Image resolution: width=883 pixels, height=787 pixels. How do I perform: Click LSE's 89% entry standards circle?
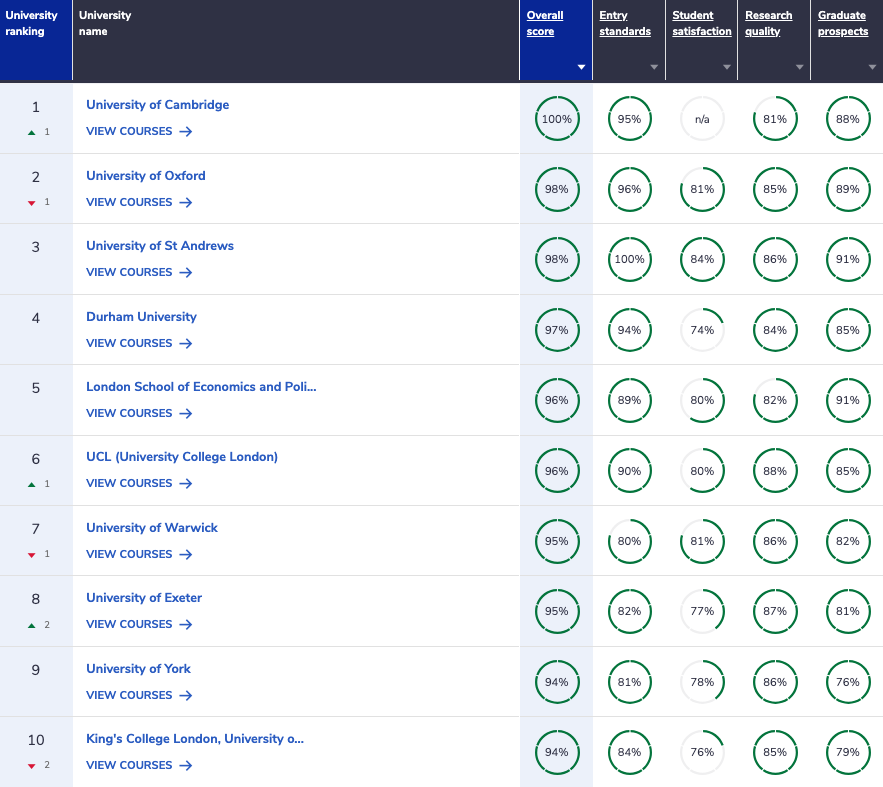click(x=630, y=400)
